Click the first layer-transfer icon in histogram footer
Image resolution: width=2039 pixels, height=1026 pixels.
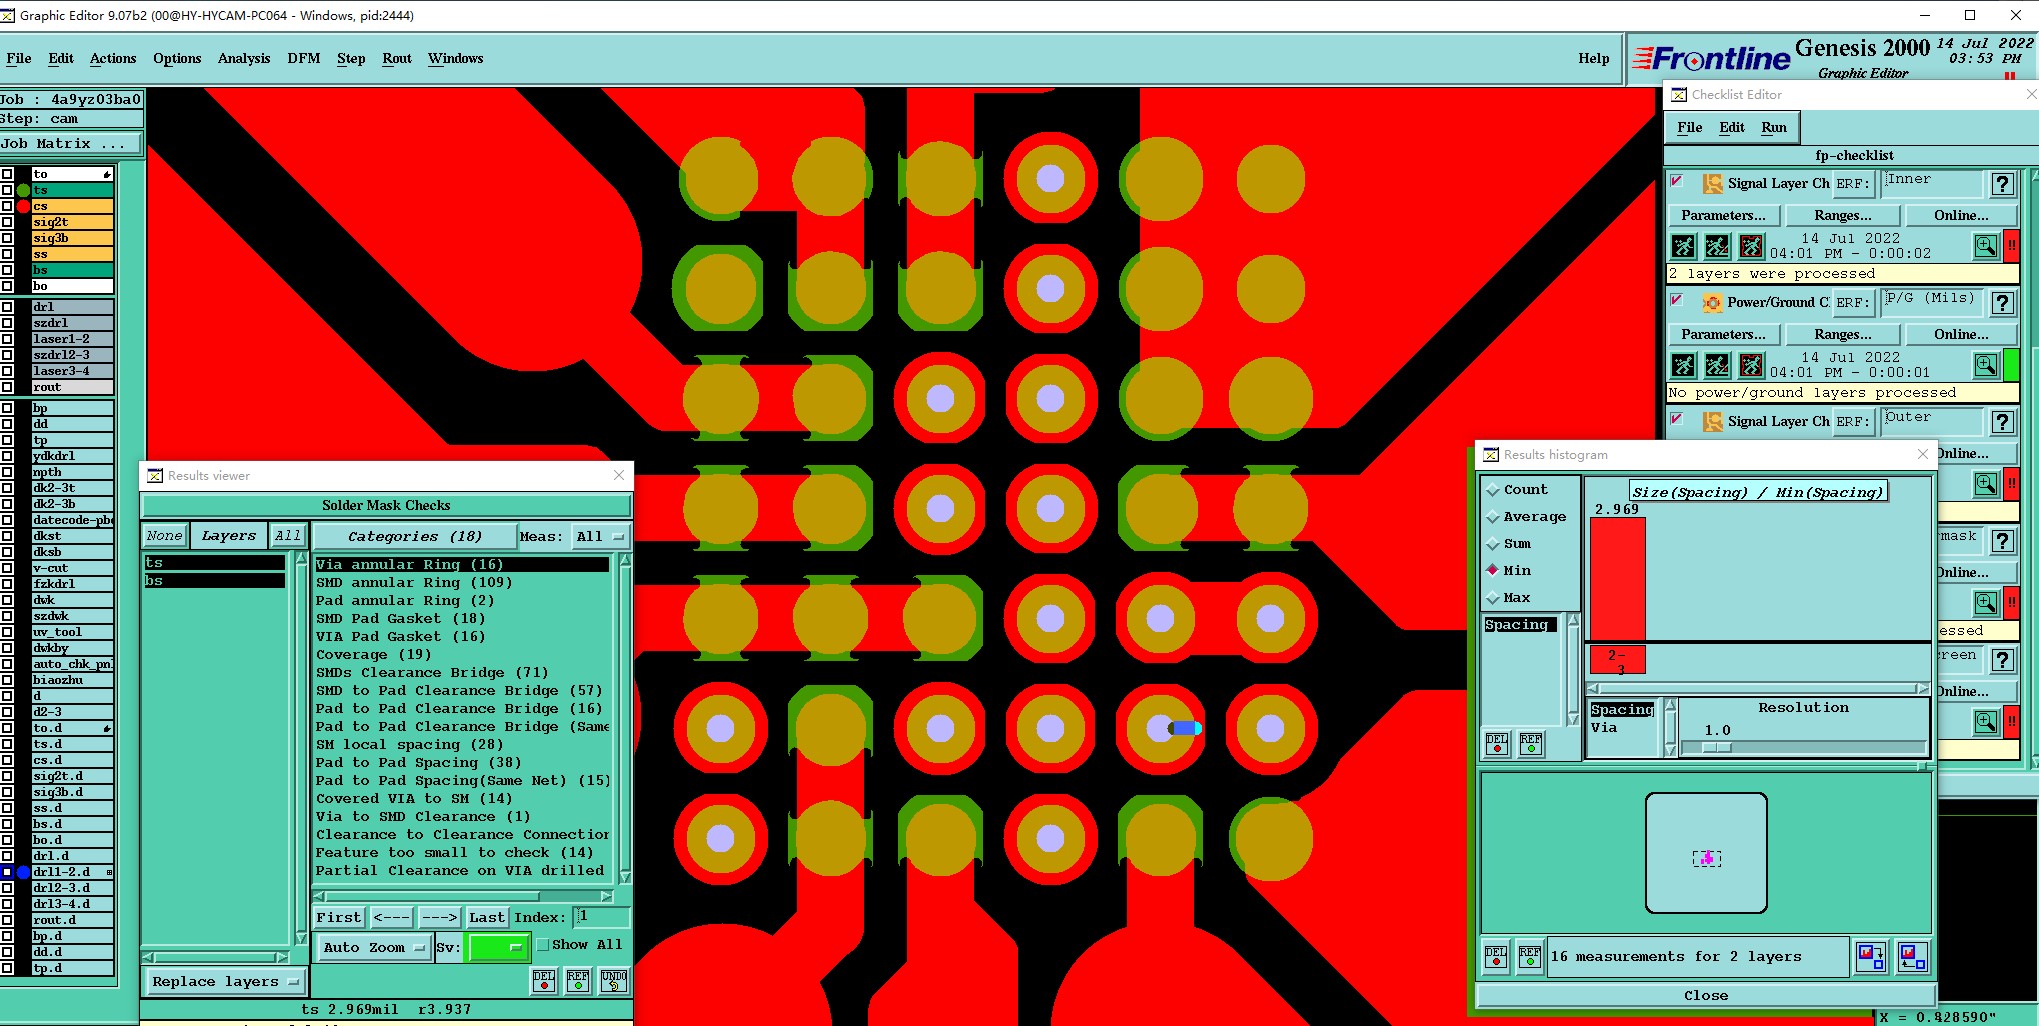pyautogui.click(x=1870, y=957)
